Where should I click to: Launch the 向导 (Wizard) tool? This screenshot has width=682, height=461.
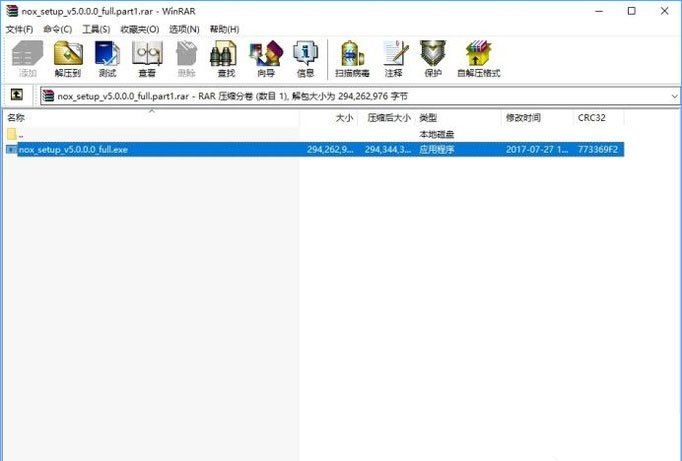click(266, 59)
